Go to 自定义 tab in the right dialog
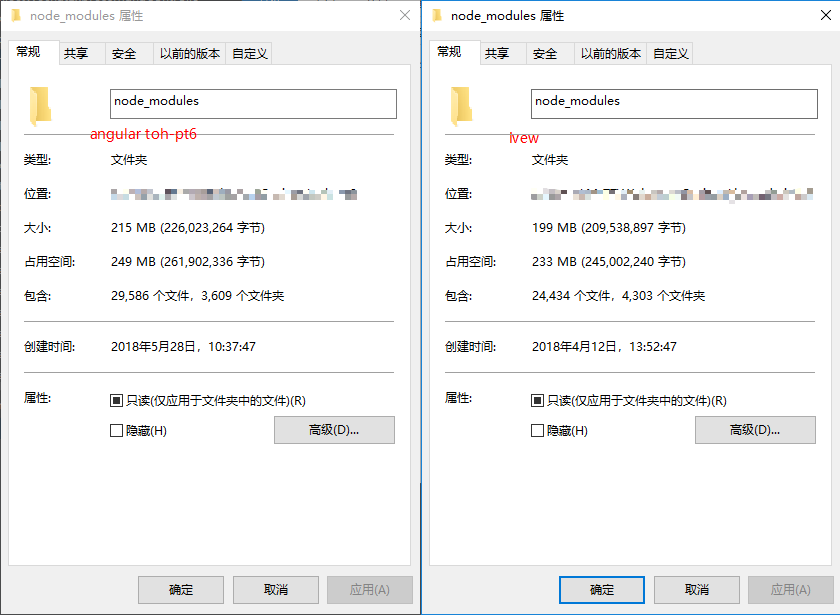Screen dimensions: 840x615 [670, 54]
